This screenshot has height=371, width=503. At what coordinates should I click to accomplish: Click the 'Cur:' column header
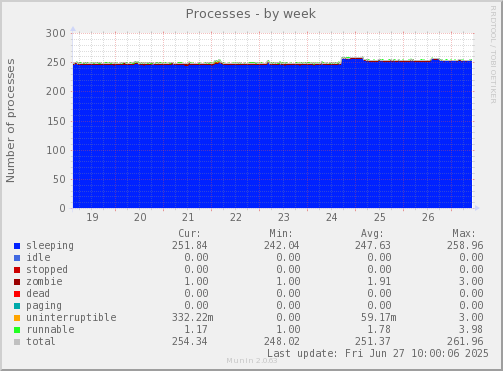coord(189,233)
